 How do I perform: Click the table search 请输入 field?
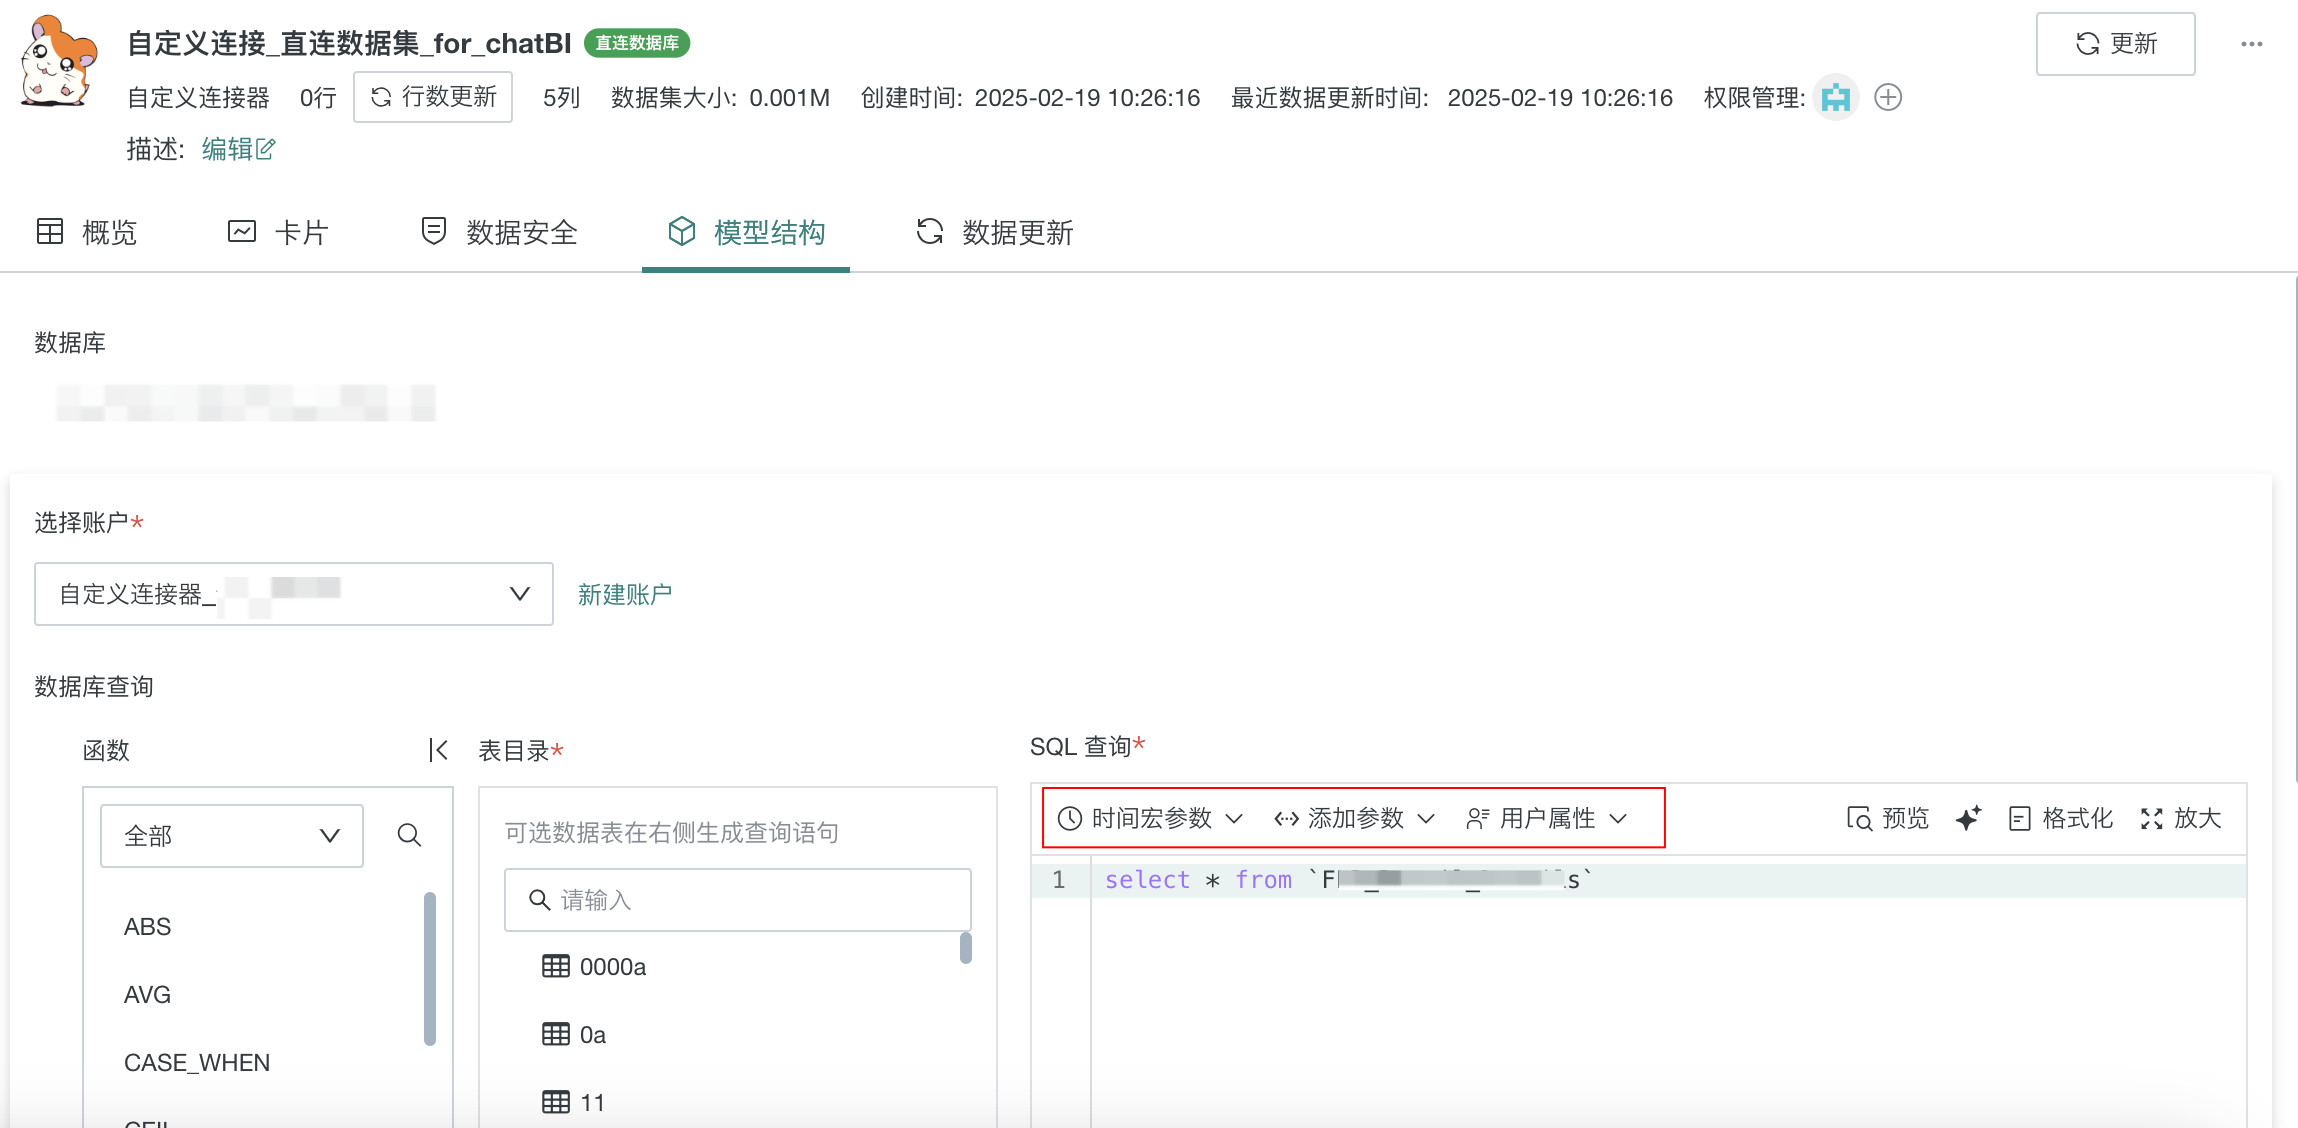pos(738,900)
